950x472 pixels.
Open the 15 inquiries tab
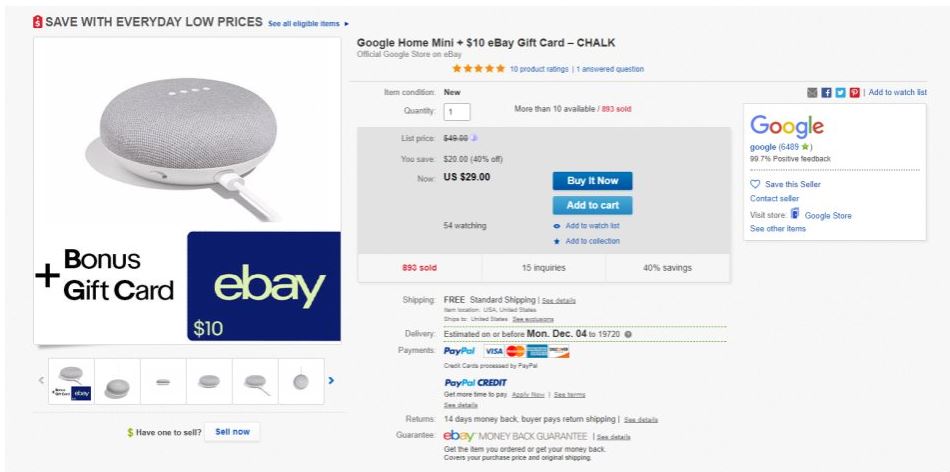tap(543, 267)
